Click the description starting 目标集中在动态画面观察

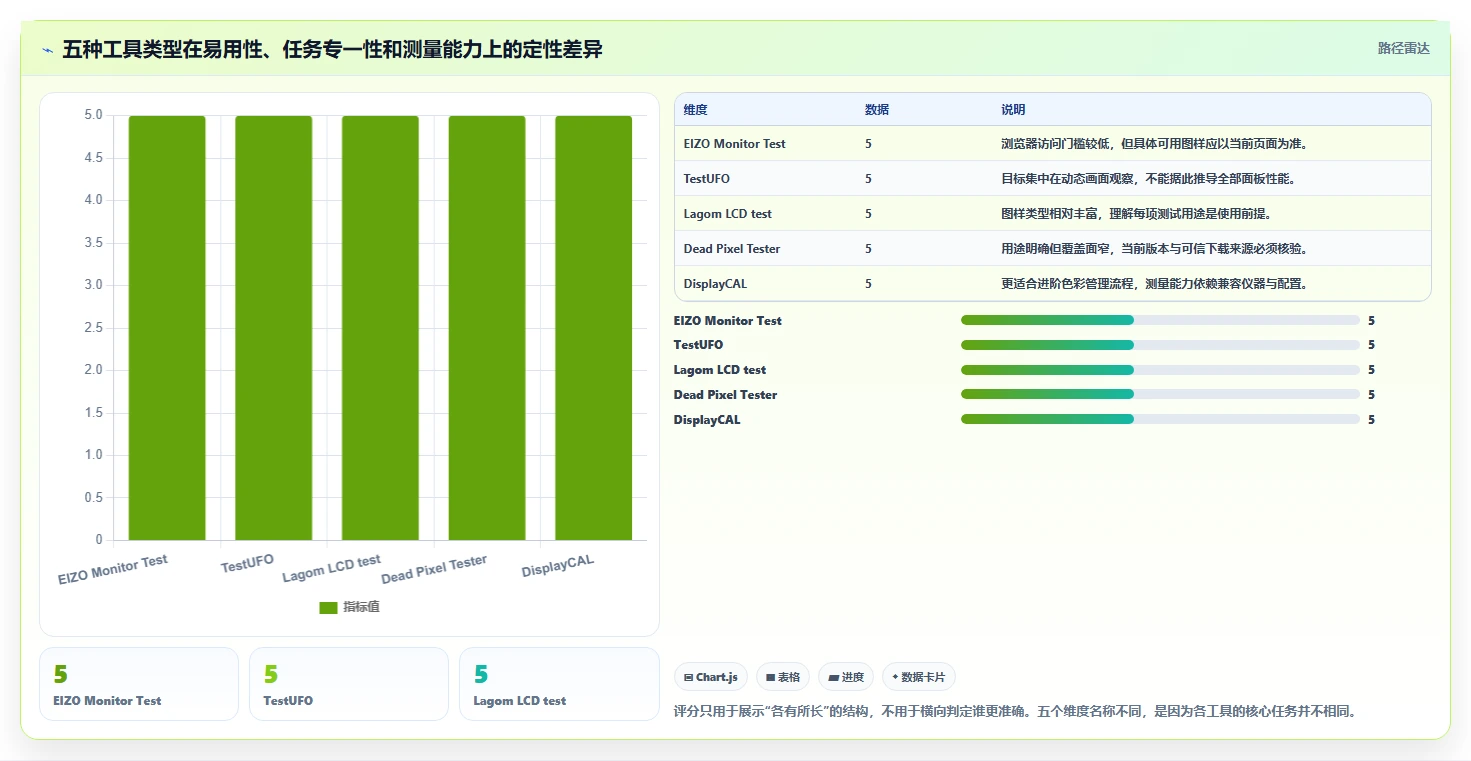pyautogui.click(x=1149, y=179)
